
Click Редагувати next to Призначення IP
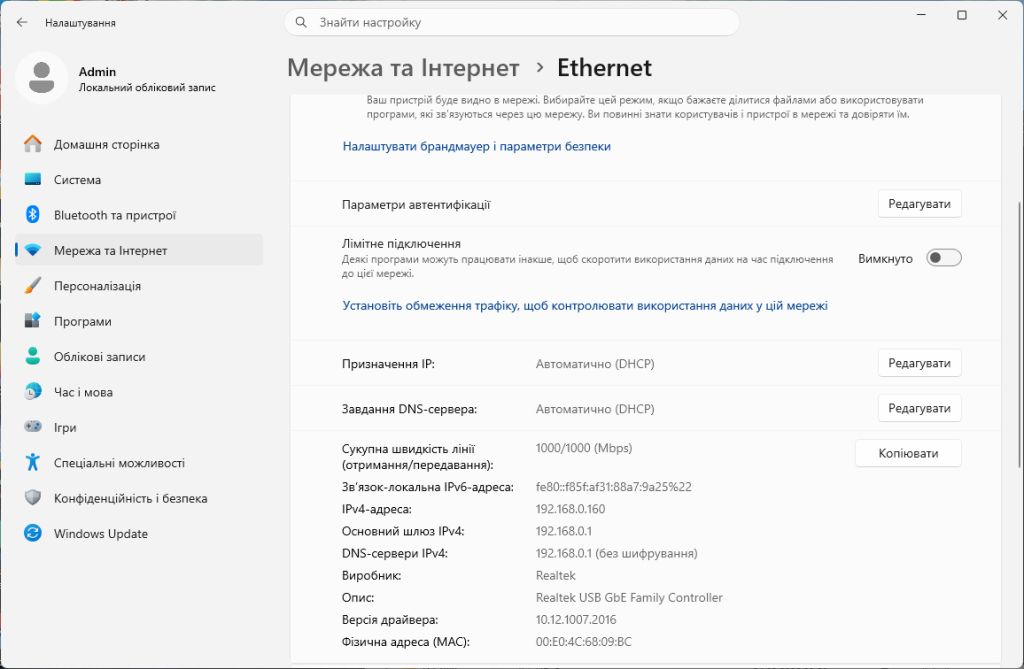pyautogui.click(x=920, y=363)
